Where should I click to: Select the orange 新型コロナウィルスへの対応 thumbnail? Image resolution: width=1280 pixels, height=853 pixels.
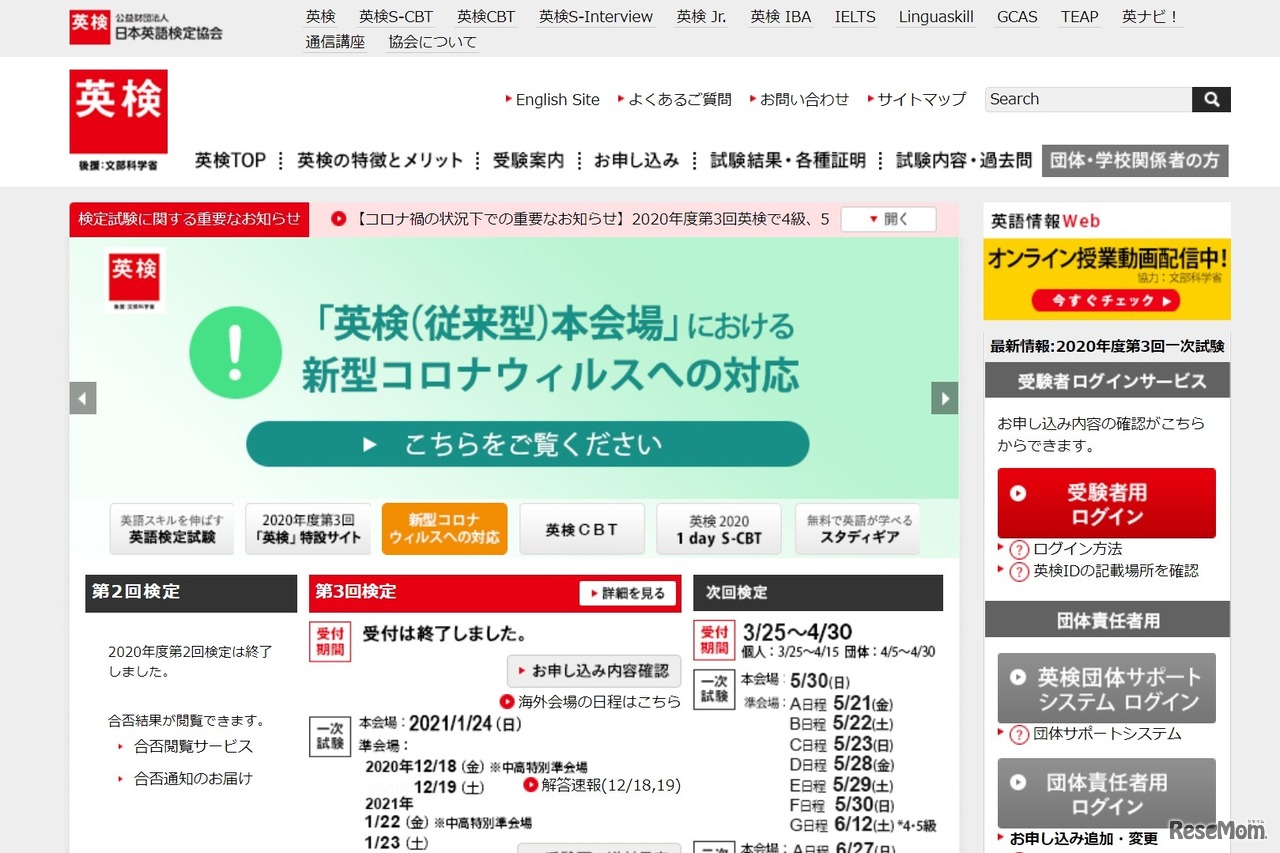(x=444, y=529)
